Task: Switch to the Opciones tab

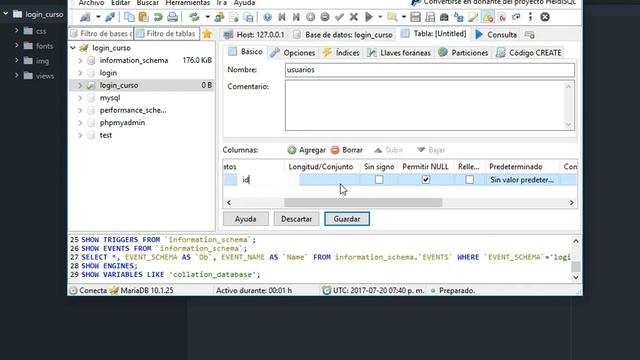Action: (292, 53)
